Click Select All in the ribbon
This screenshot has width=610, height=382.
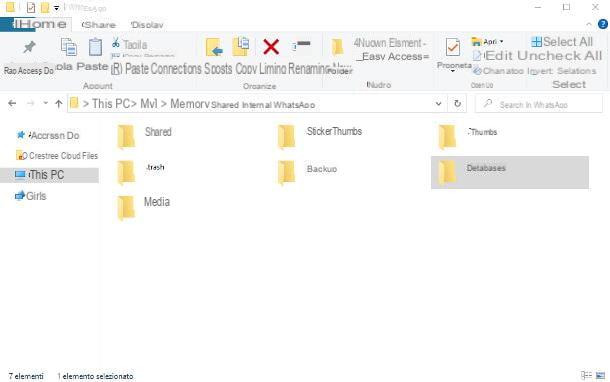[562, 42]
